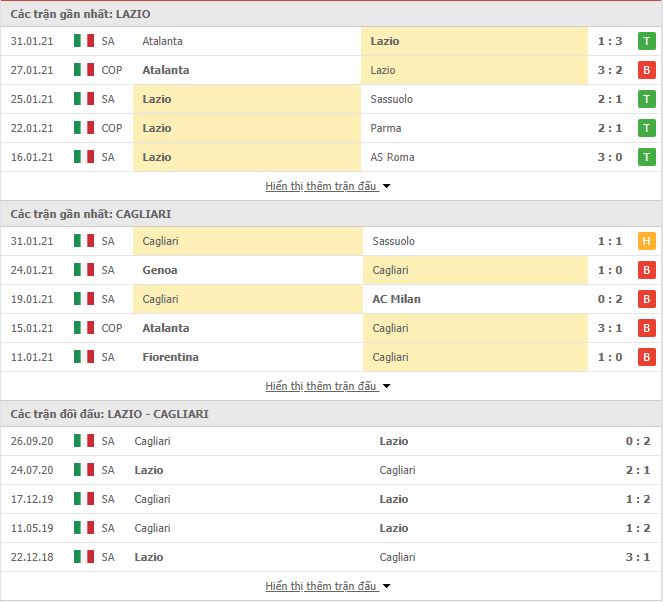Screen dimensions: 663x602
Task: Click the COP label on the Lazio–Parma row
Action: click(112, 128)
